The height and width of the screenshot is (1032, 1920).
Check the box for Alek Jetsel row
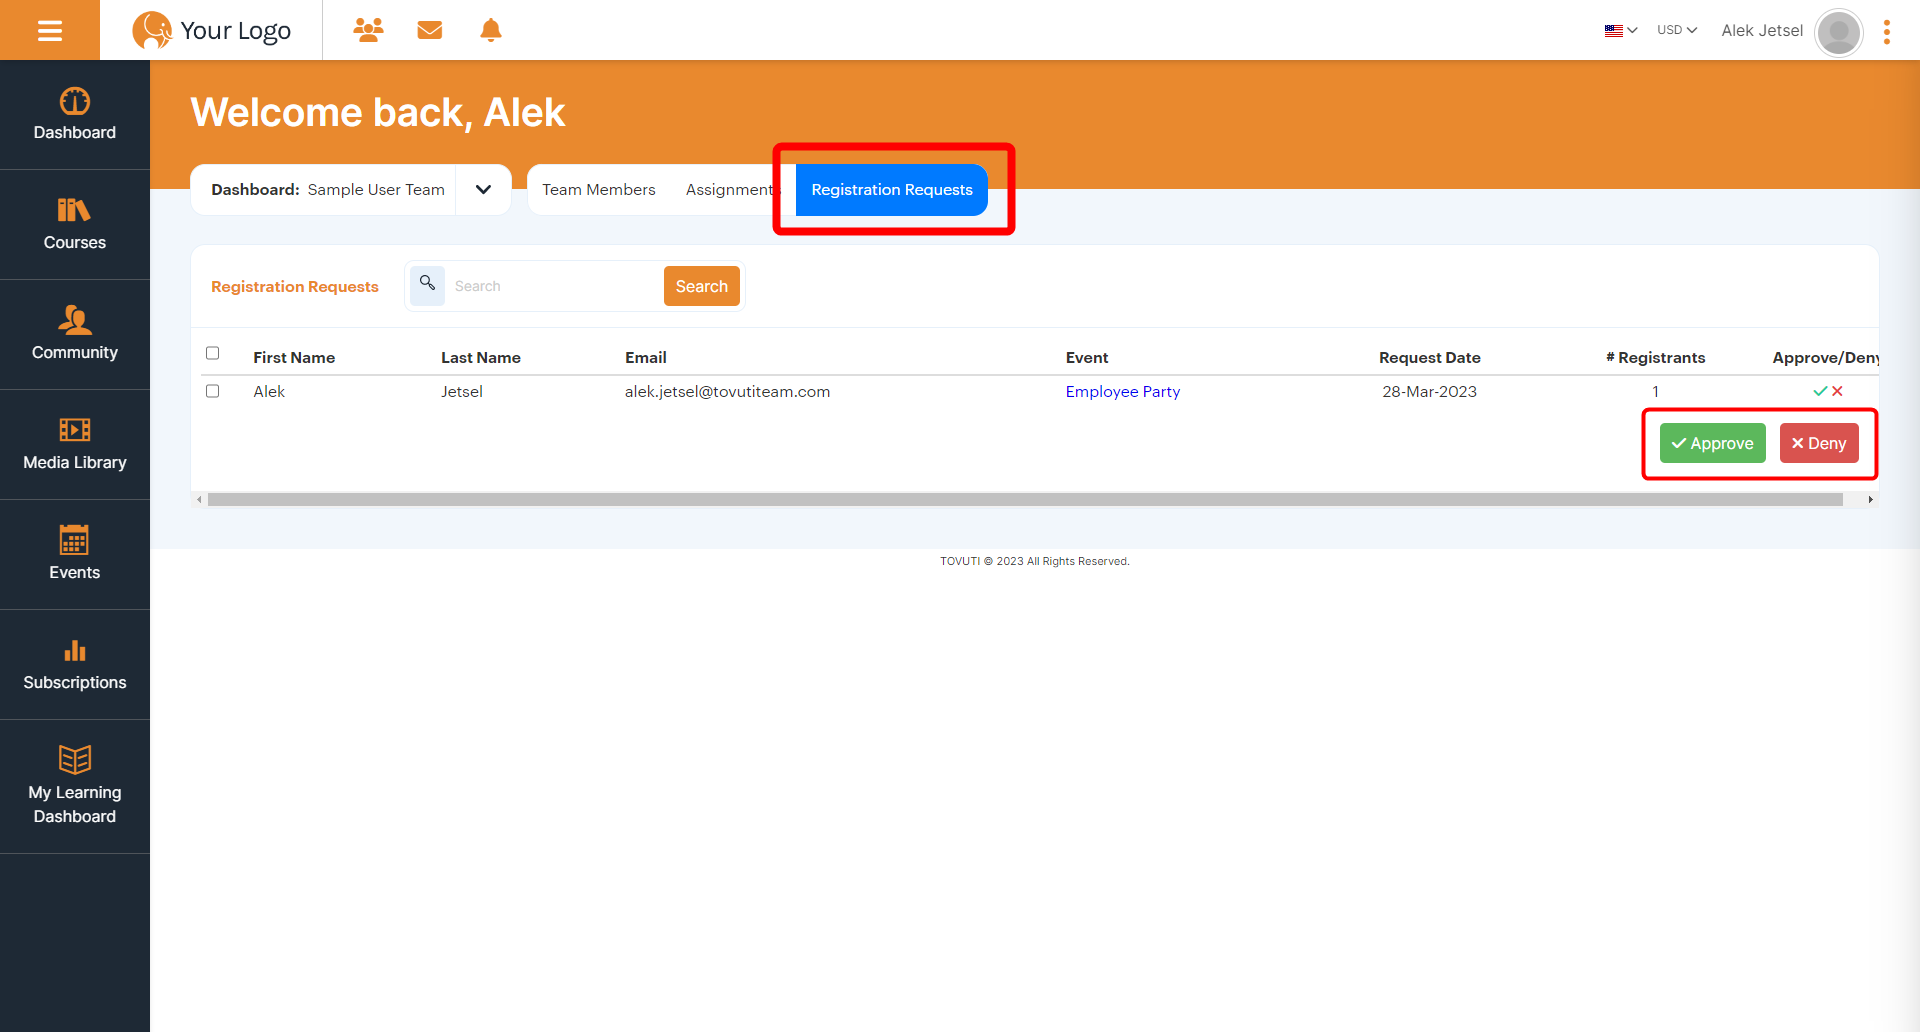coord(212,391)
